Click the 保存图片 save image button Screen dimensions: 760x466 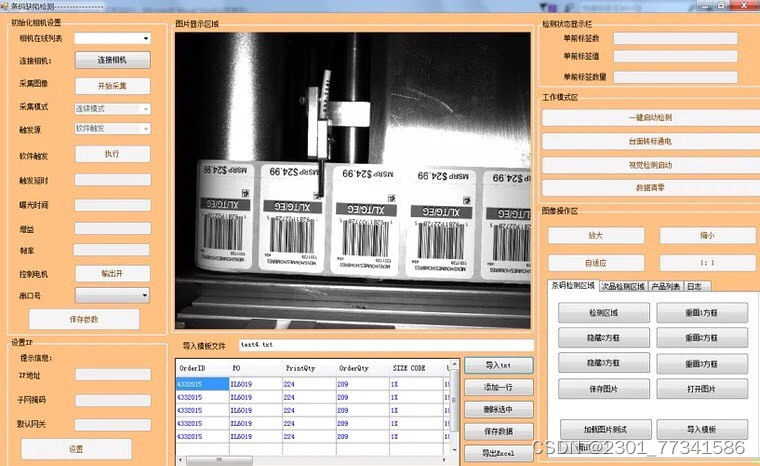point(604,389)
